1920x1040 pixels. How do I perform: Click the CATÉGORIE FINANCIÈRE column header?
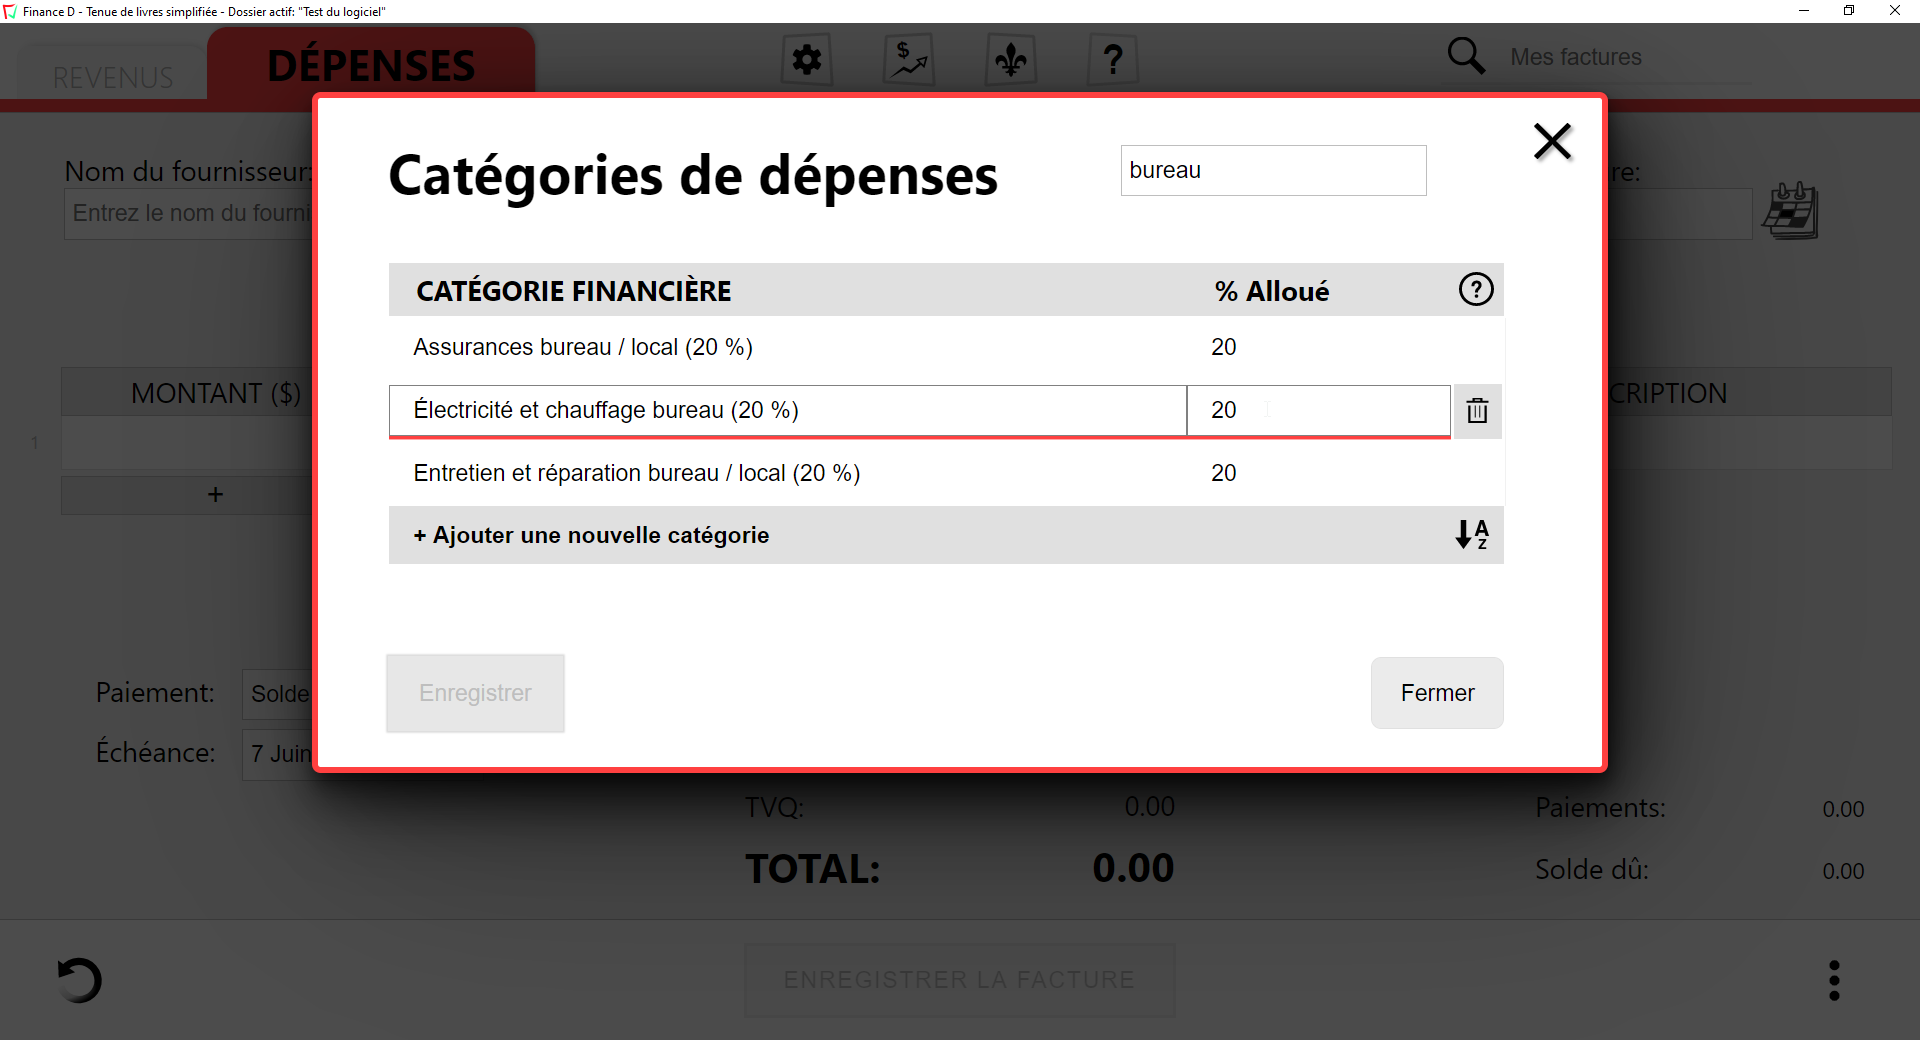574,291
